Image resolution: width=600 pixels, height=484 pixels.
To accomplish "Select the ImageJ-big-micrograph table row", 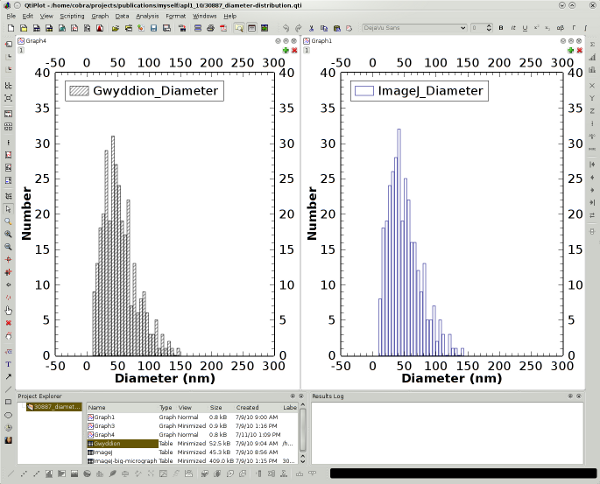I will 192,461.
